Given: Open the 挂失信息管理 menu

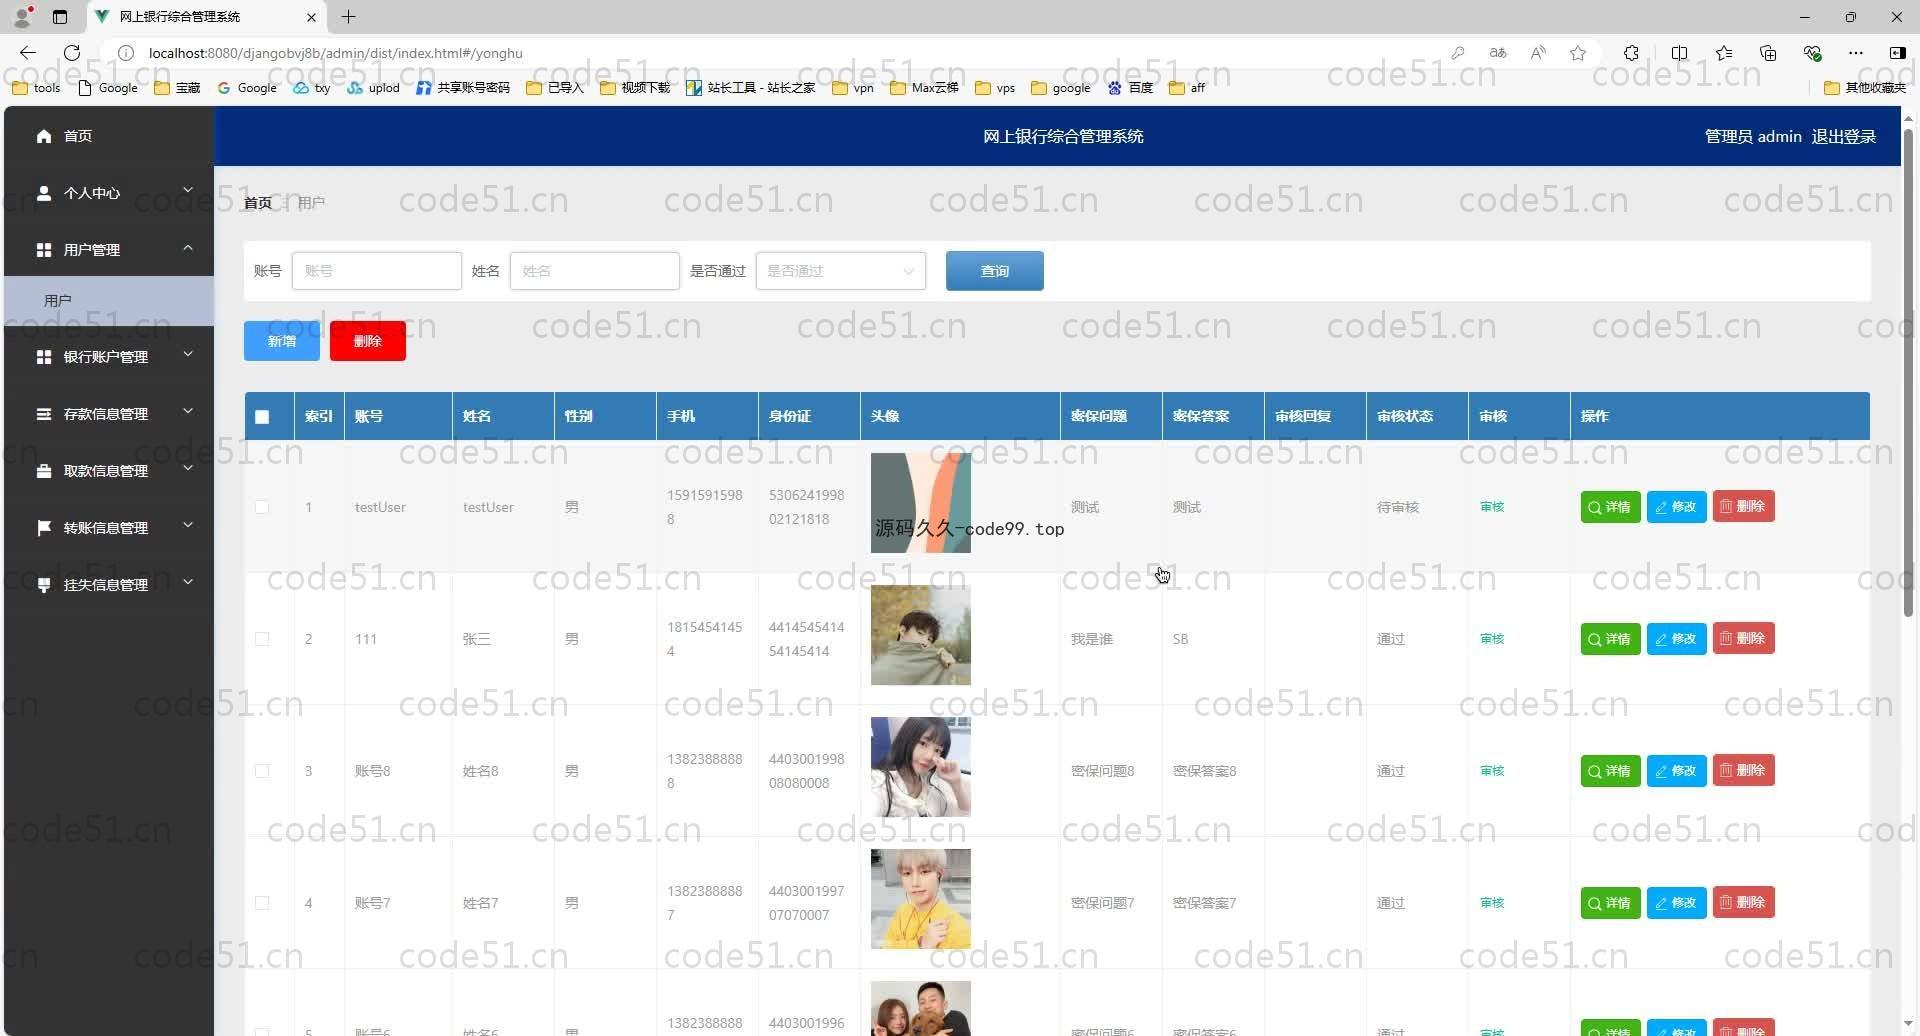Looking at the screenshot, I should point(108,585).
